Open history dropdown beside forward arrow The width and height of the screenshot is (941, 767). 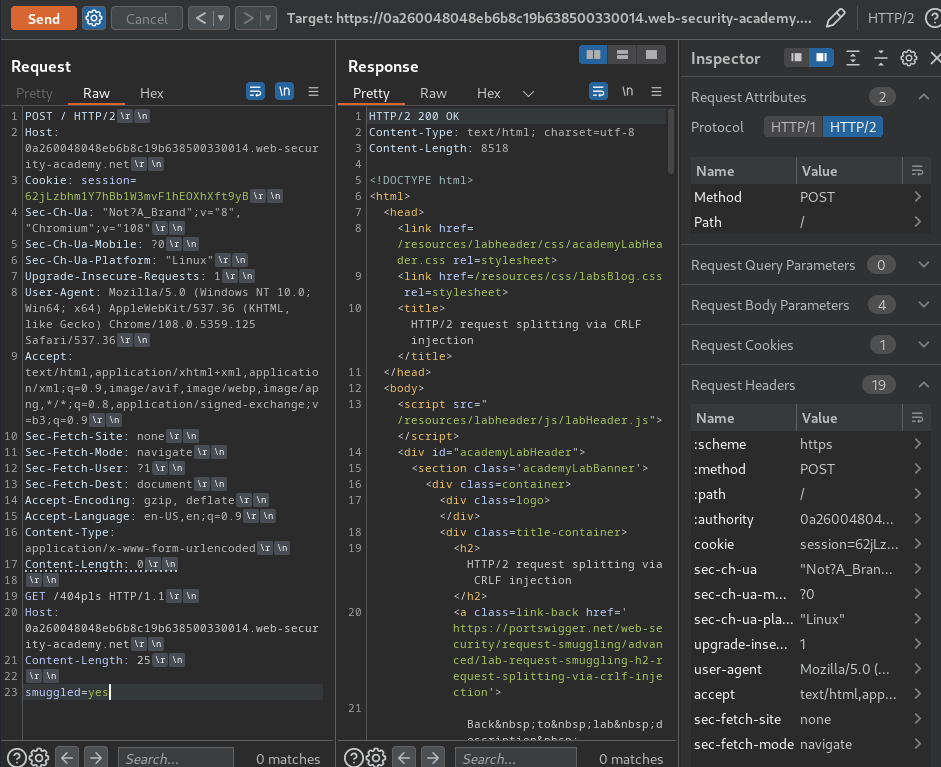click(x=268, y=19)
